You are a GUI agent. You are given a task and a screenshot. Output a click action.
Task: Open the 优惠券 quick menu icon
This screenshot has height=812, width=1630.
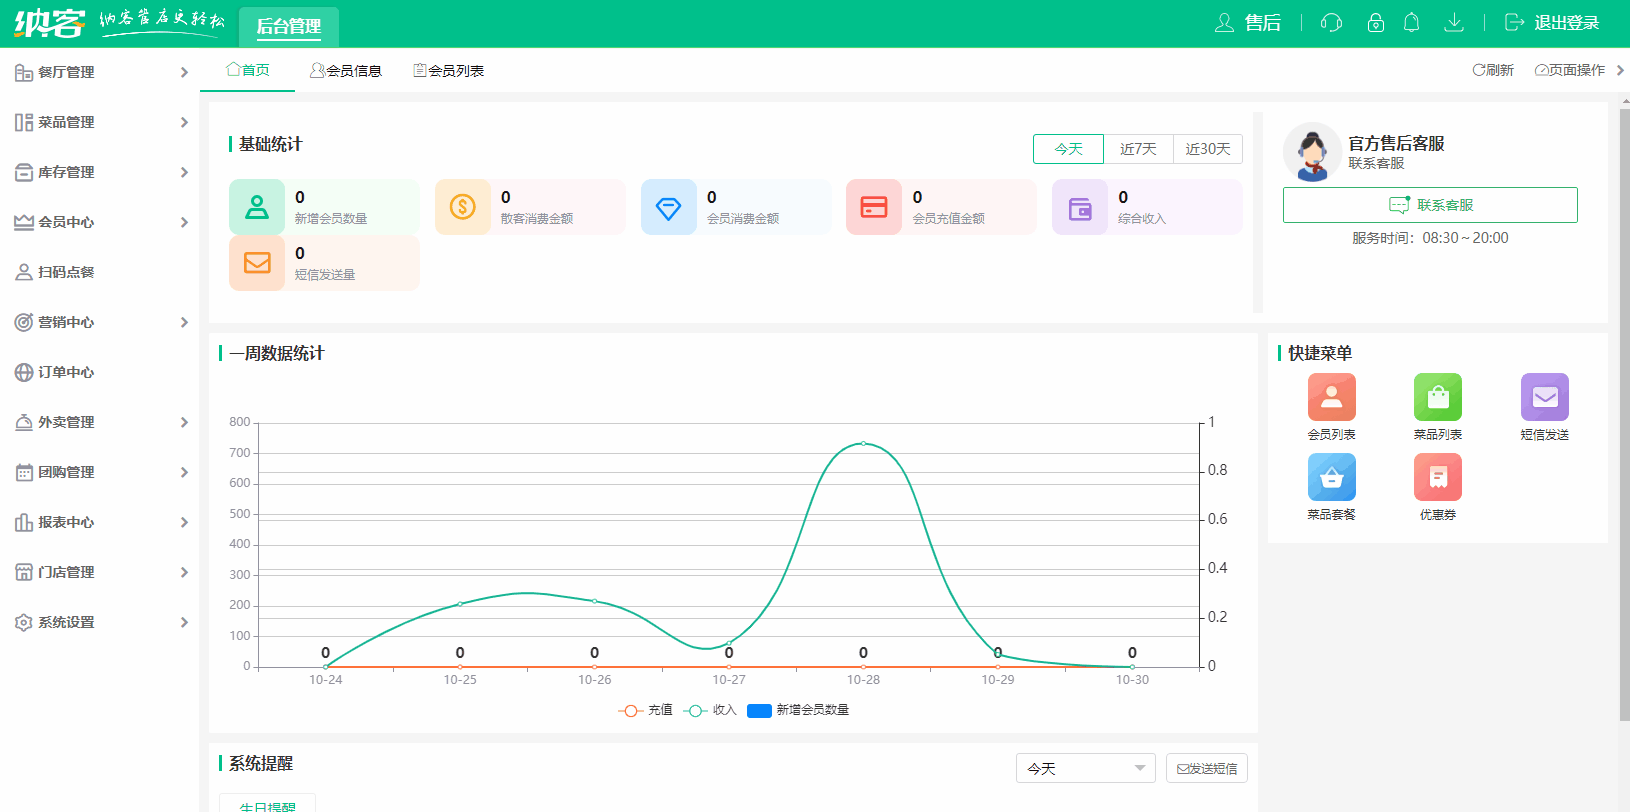1437,477
